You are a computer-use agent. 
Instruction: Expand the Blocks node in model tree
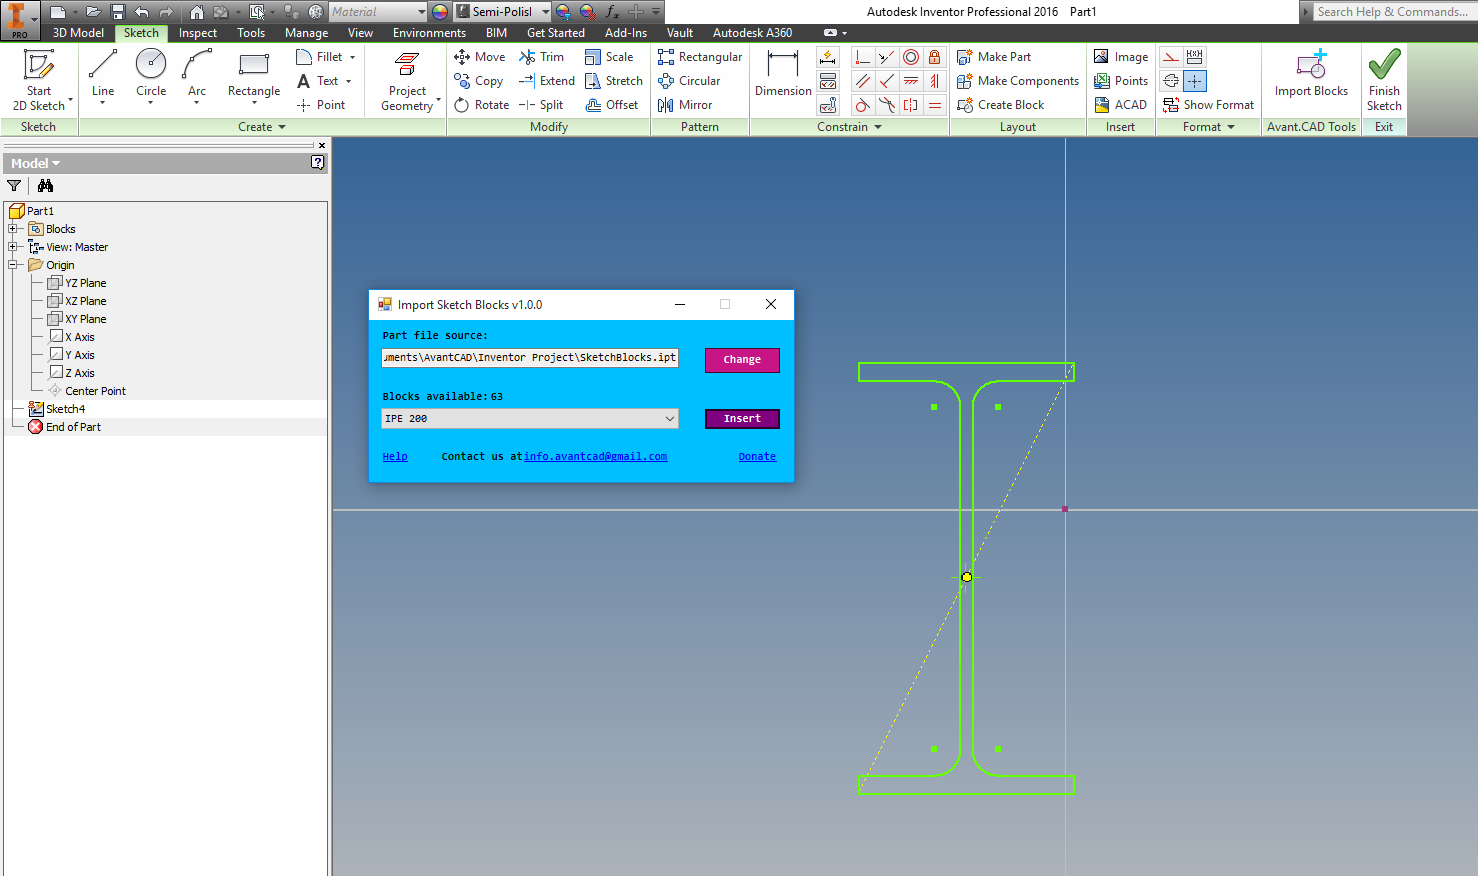click(x=13, y=229)
